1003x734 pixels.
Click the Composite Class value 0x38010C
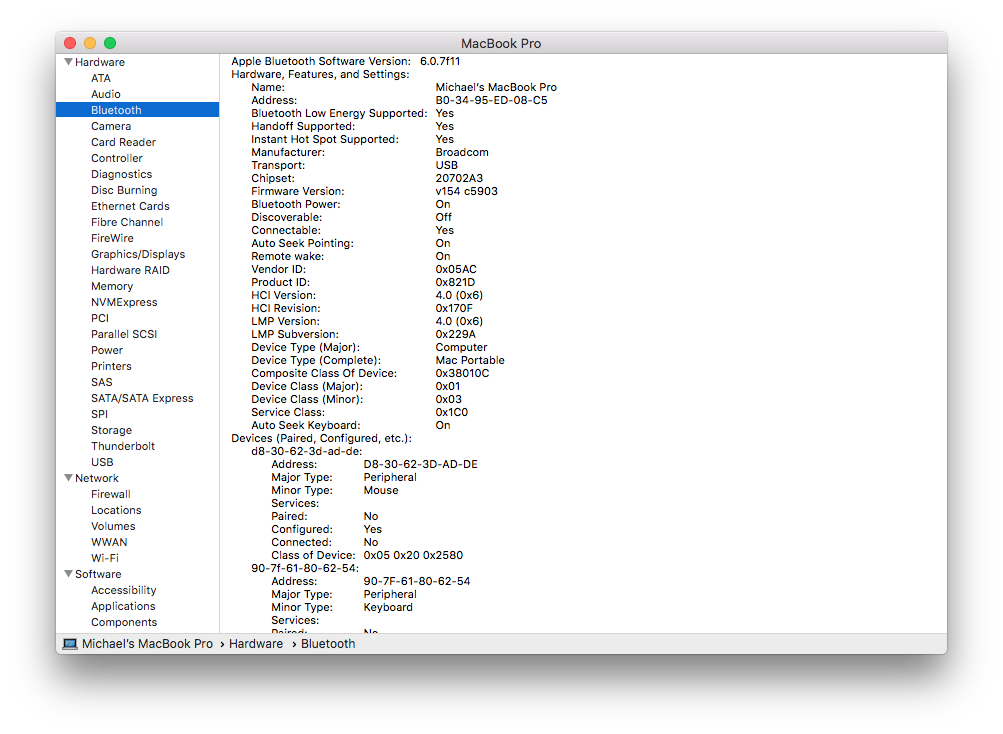pyautogui.click(x=462, y=373)
